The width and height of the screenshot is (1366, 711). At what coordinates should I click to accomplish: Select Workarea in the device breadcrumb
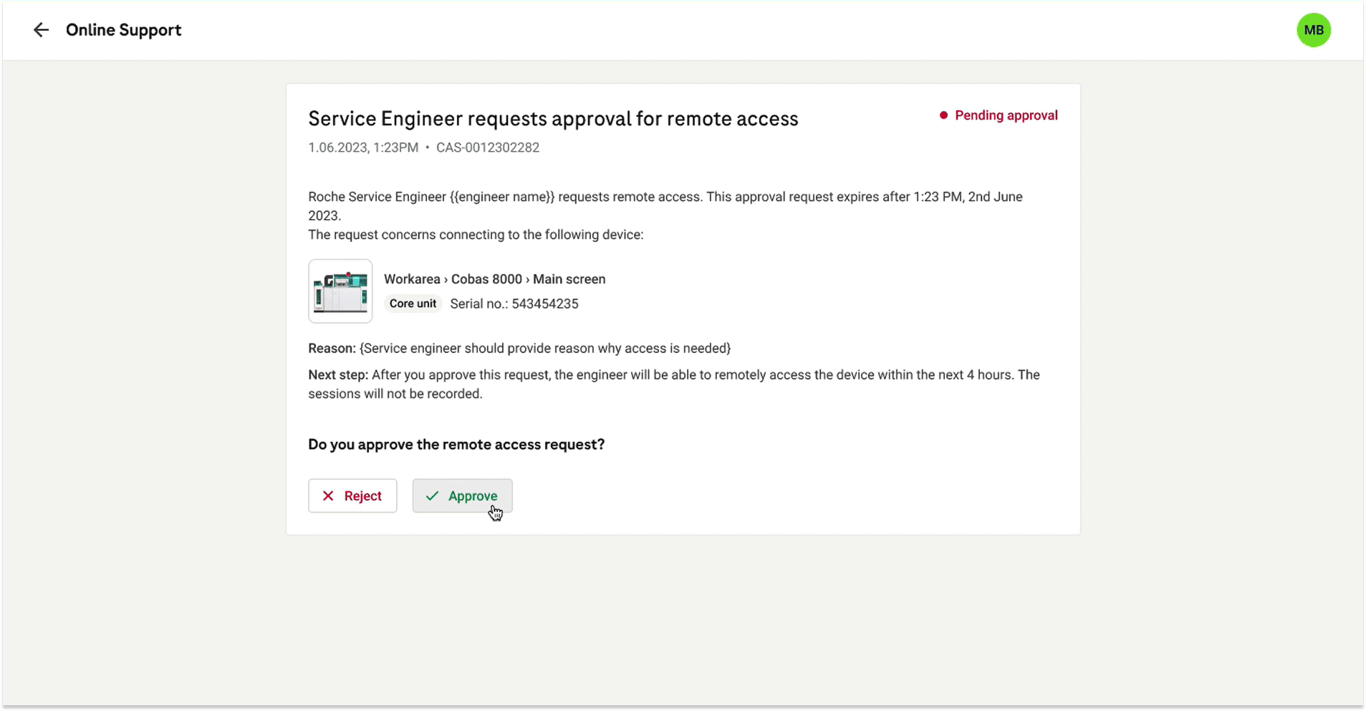[412, 279]
